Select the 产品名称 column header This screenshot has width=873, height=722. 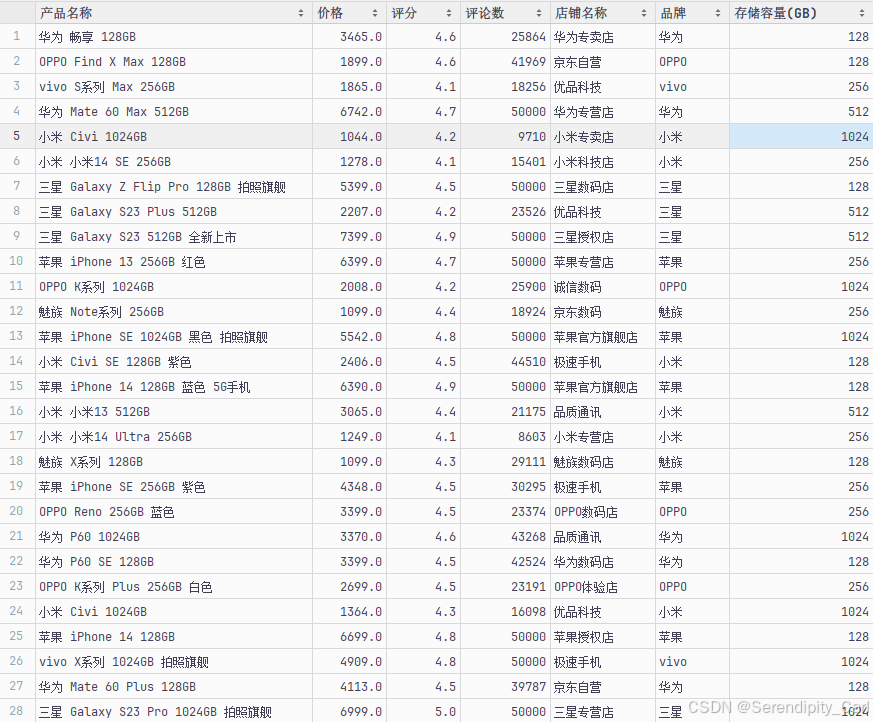tap(174, 13)
